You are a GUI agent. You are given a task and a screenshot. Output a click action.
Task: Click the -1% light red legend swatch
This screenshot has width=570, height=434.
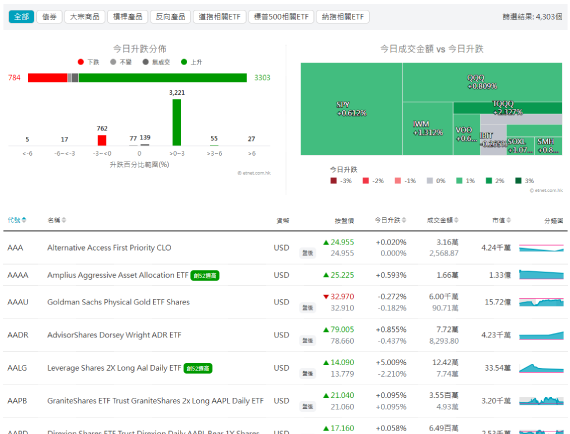(398, 181)
